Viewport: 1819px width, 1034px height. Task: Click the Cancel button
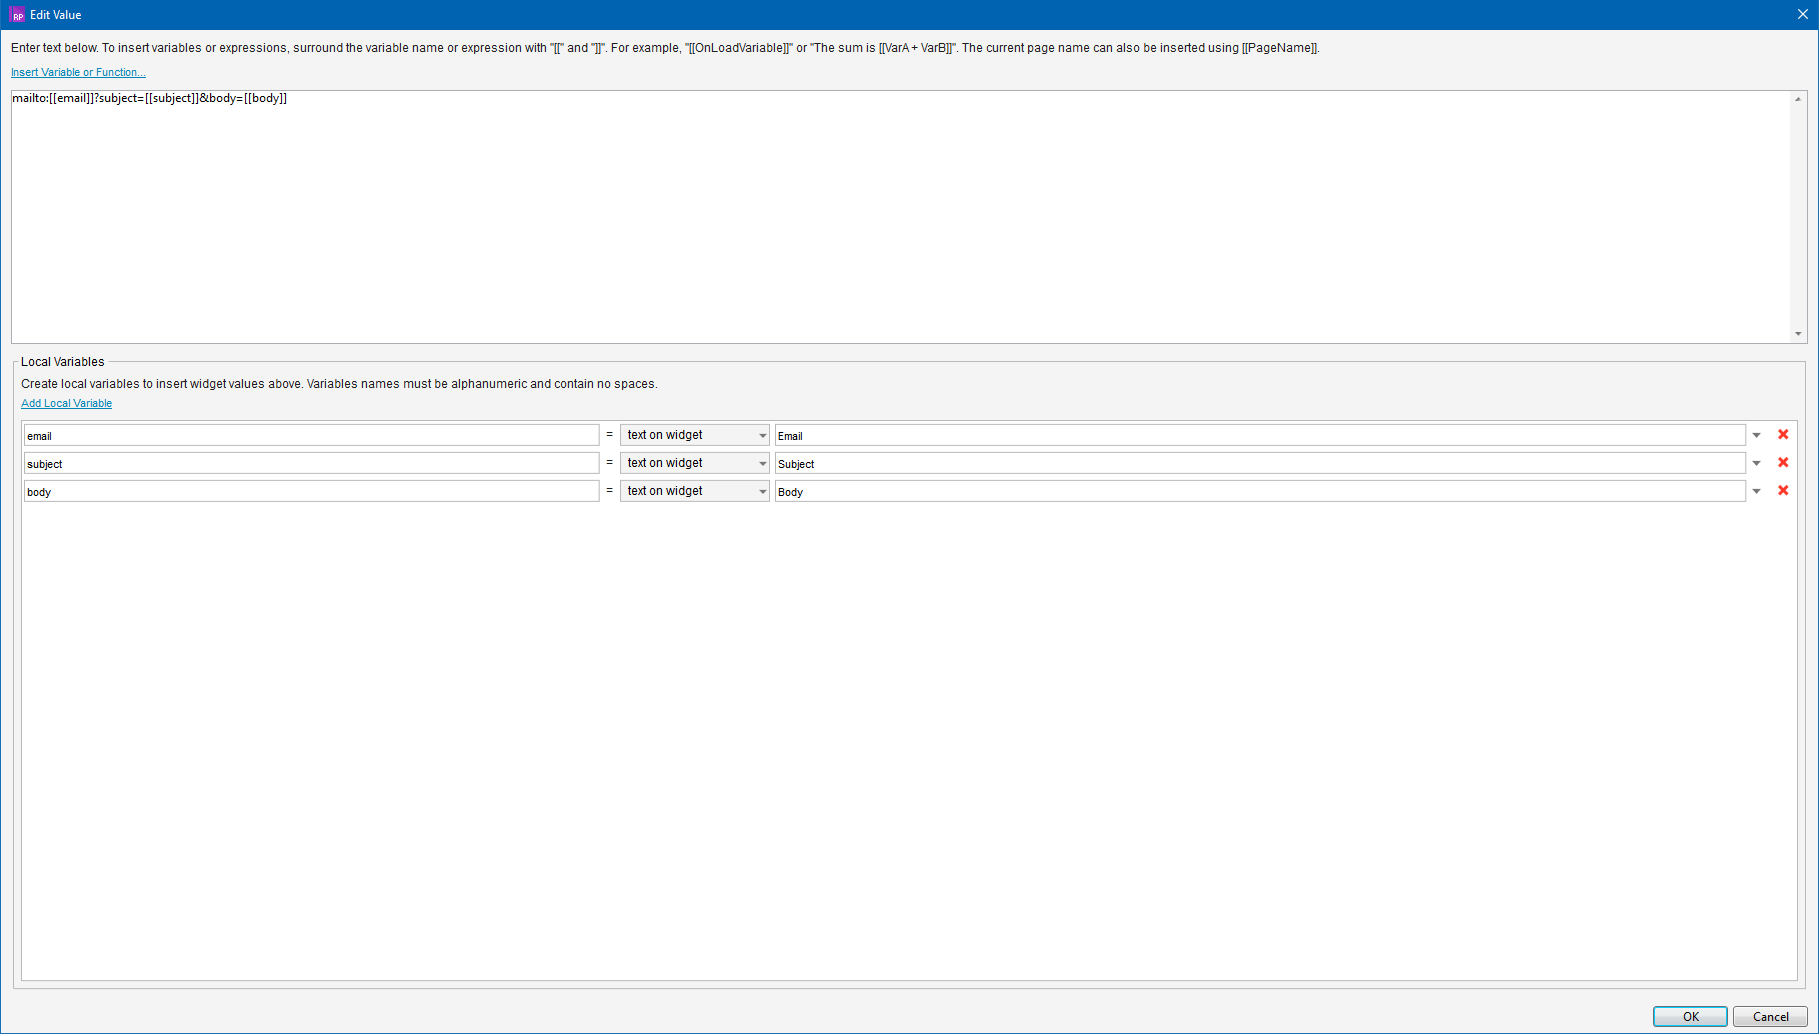pyautogui.click(x=1770, y=1016)
